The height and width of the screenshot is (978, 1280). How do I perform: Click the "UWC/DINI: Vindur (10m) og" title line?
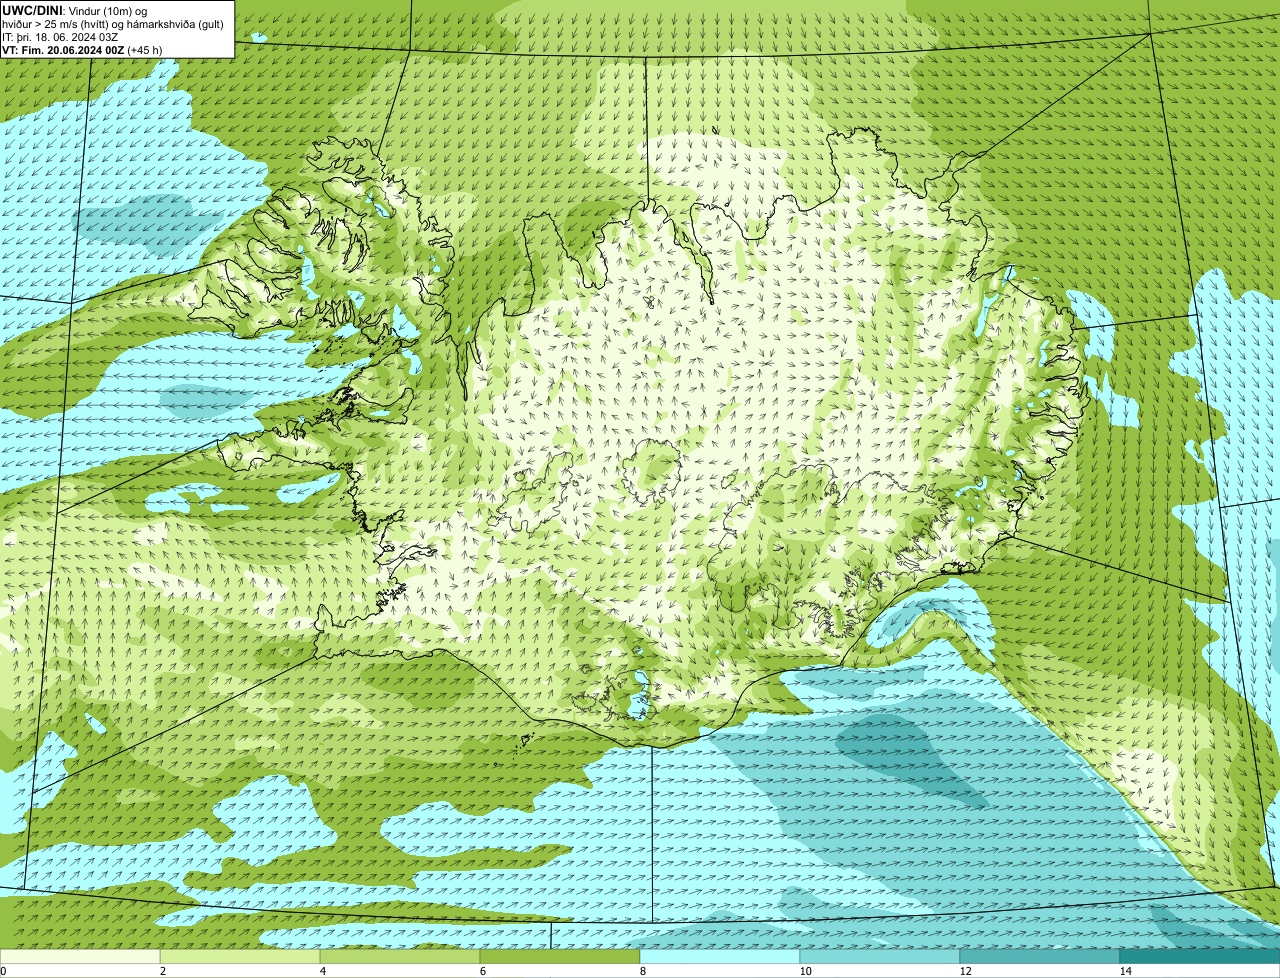[75, 10]
